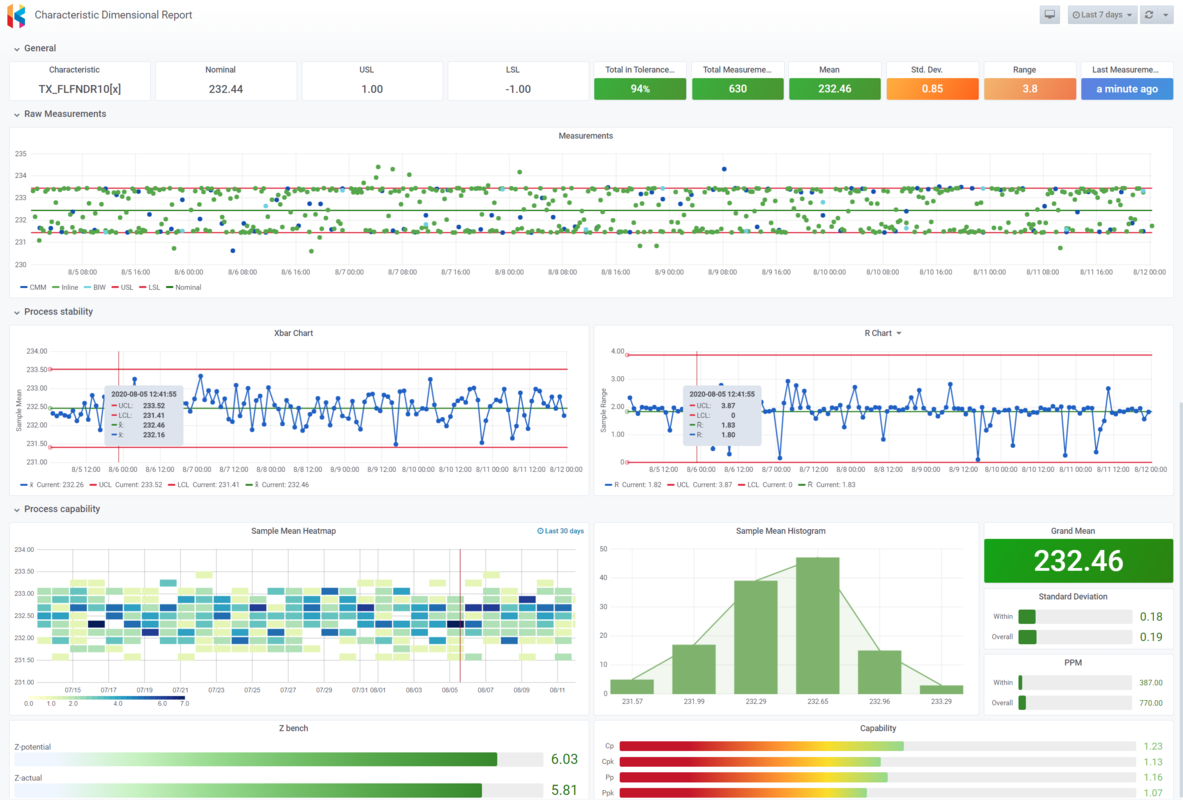
Task: Click the PPM panel title
Action: pos(1073,663)
